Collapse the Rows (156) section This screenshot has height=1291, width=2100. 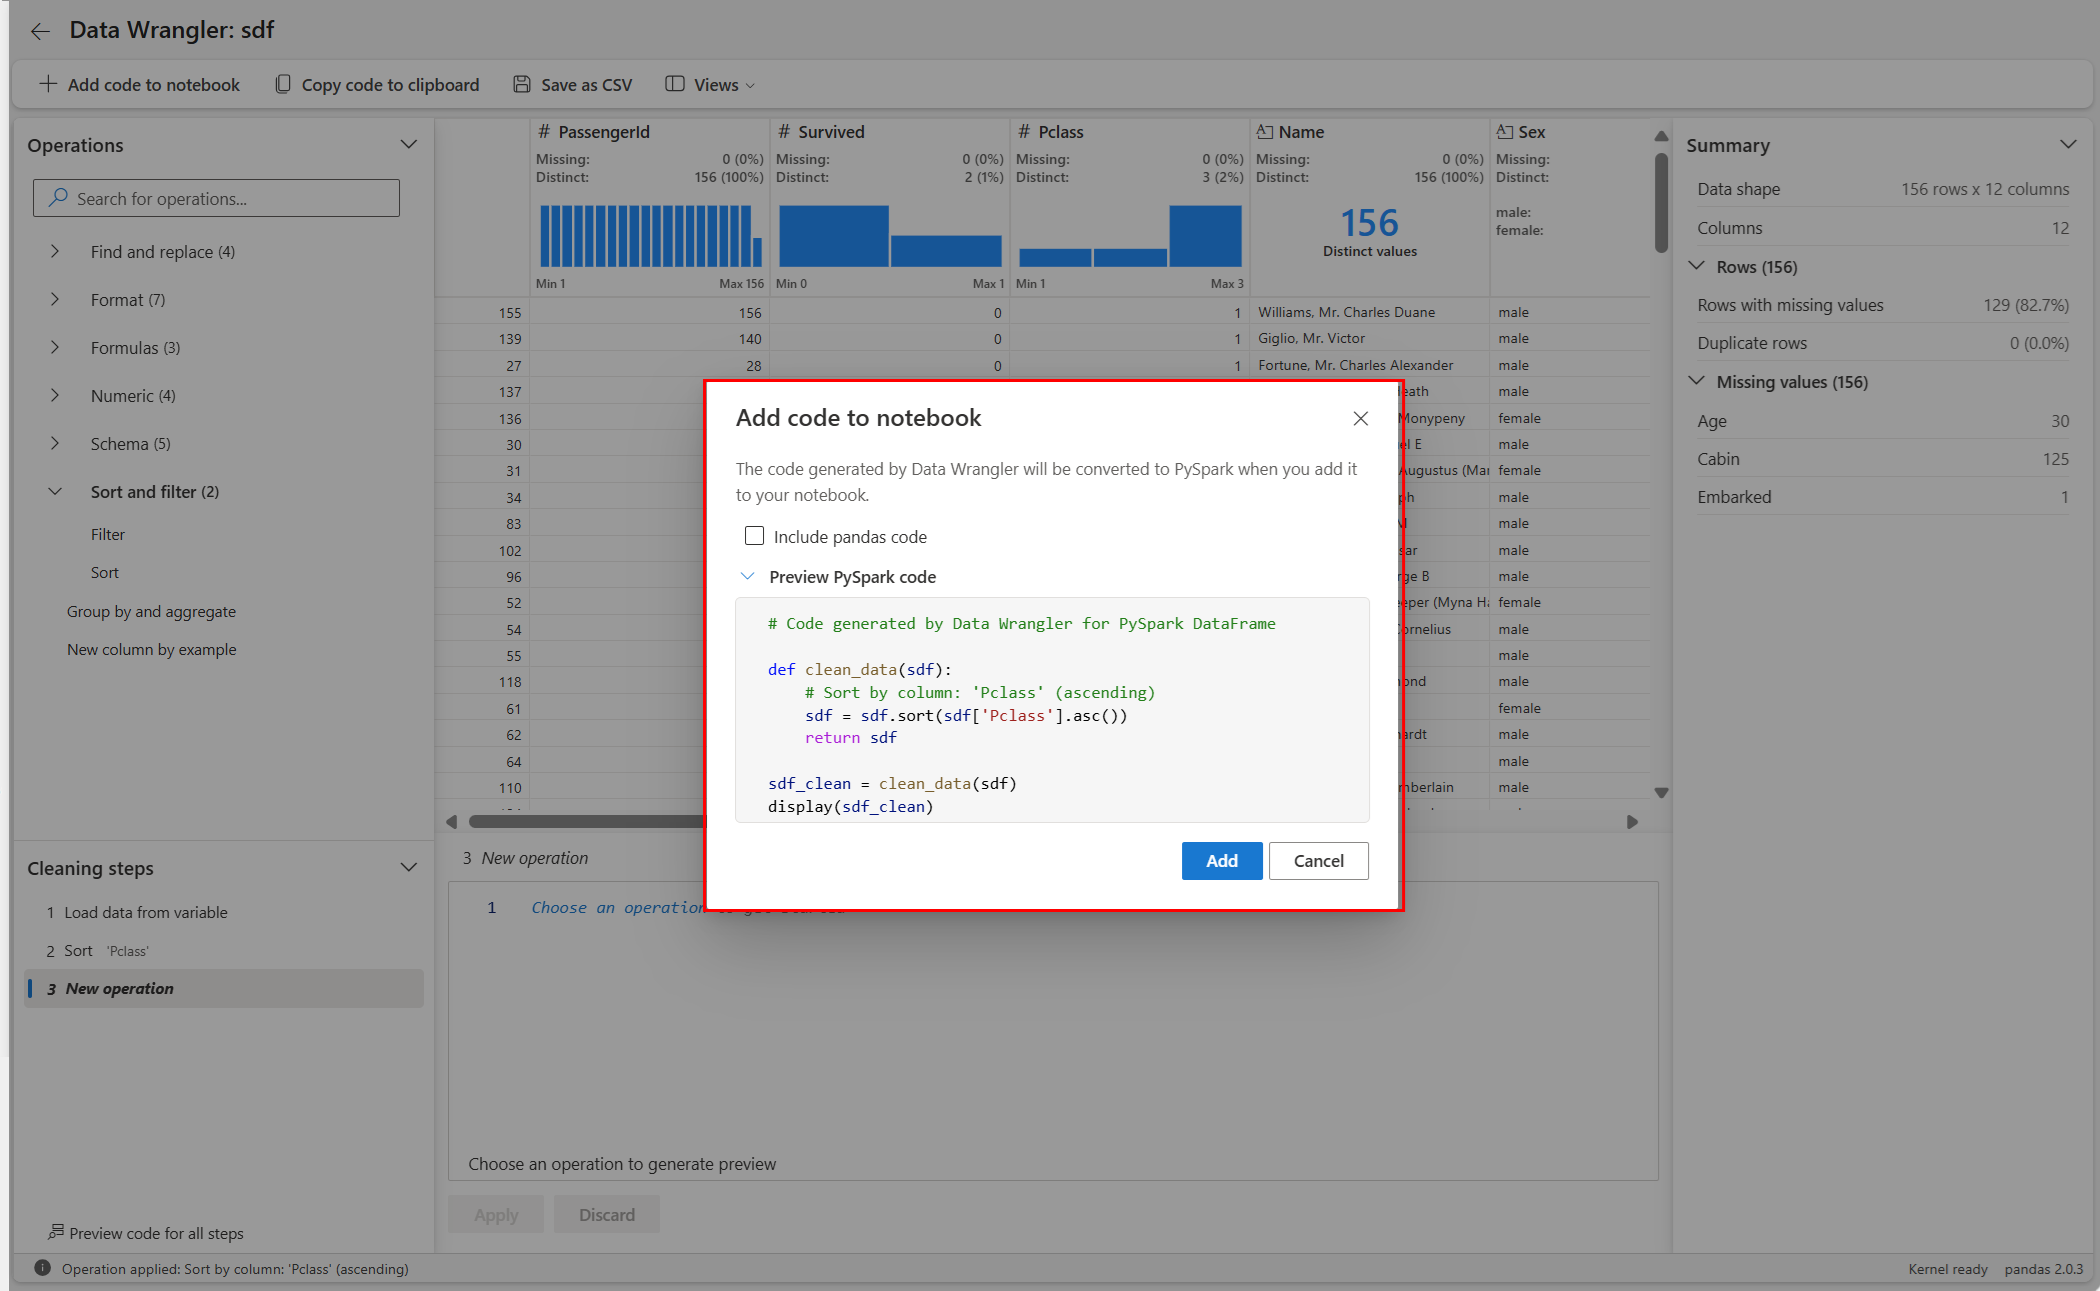(x=1697, y=267)
